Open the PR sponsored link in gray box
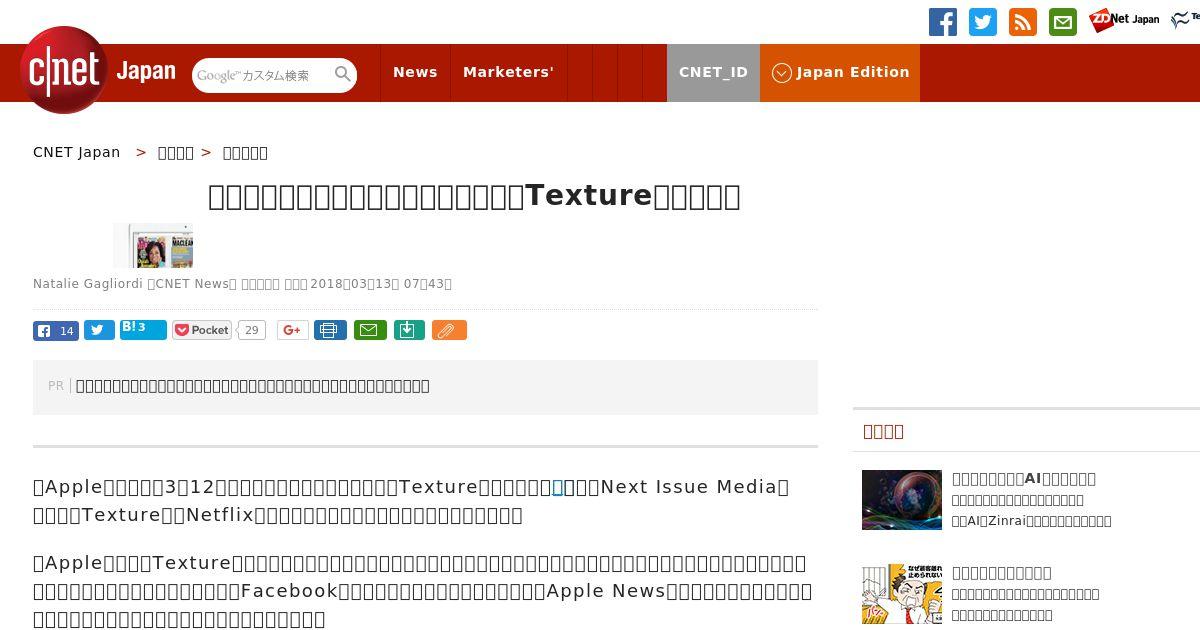The height and width of the screenshot is (630, 1200). (x=252, y=386)
